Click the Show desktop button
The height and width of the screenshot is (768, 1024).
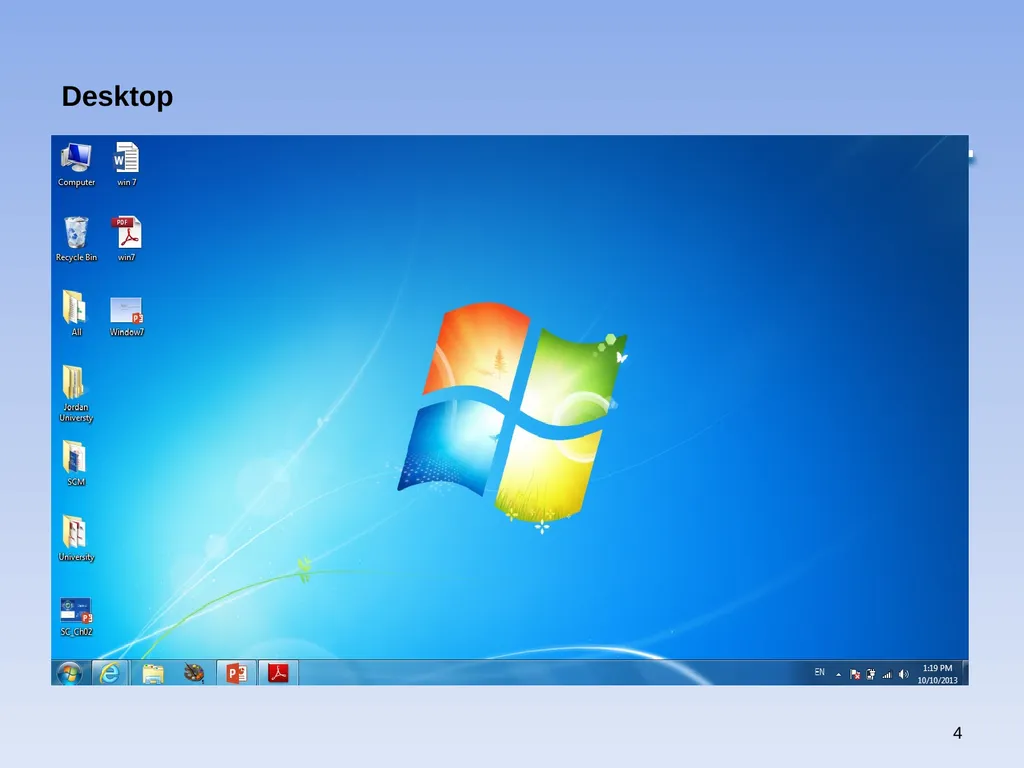[x=965, y=673]
